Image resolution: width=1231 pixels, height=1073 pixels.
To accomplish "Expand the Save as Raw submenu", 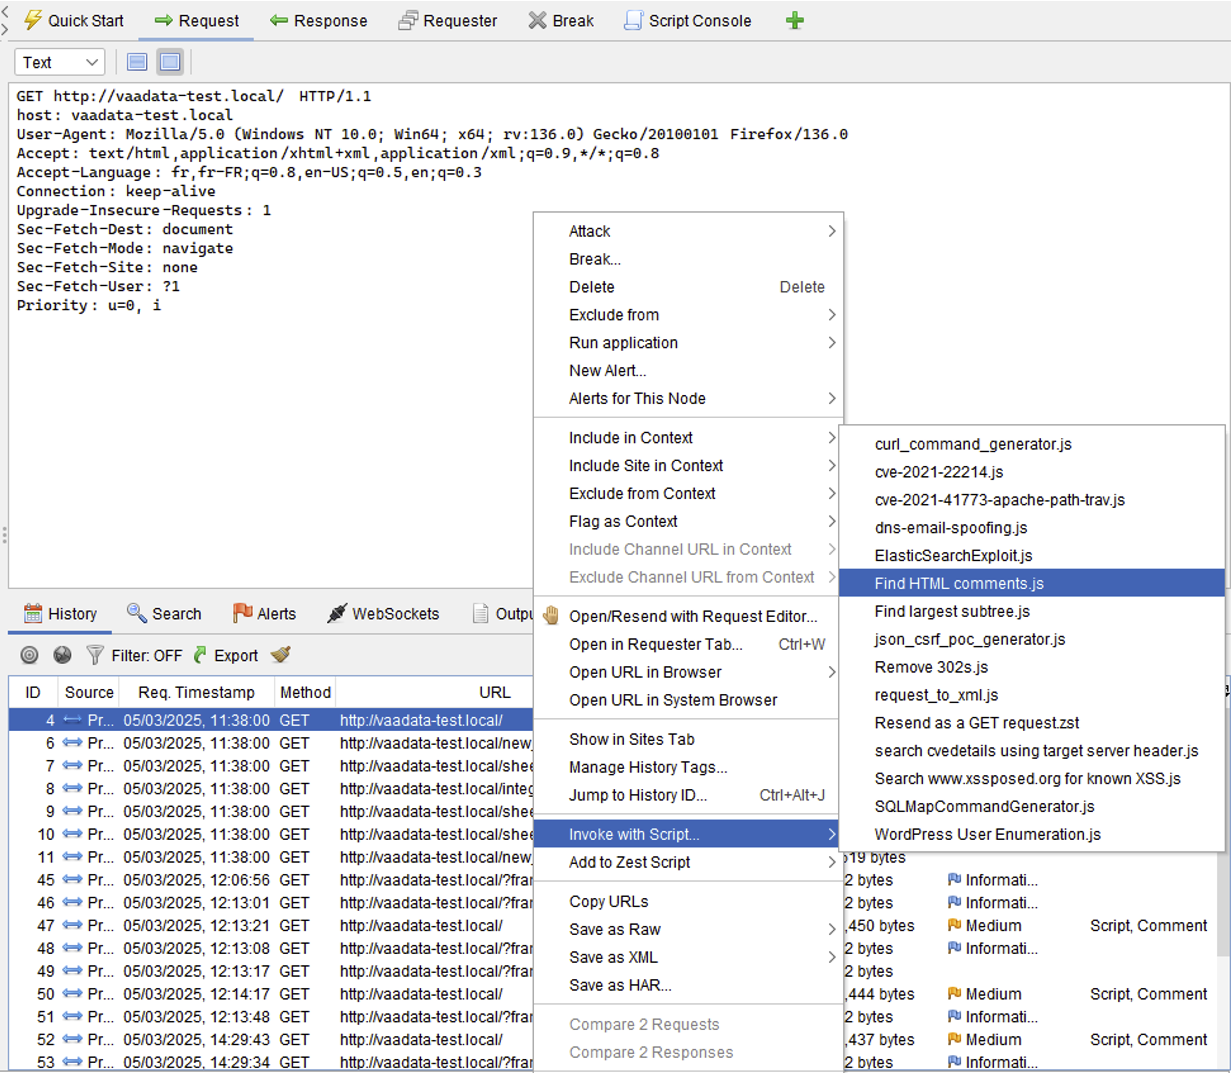I will (689, 929).
